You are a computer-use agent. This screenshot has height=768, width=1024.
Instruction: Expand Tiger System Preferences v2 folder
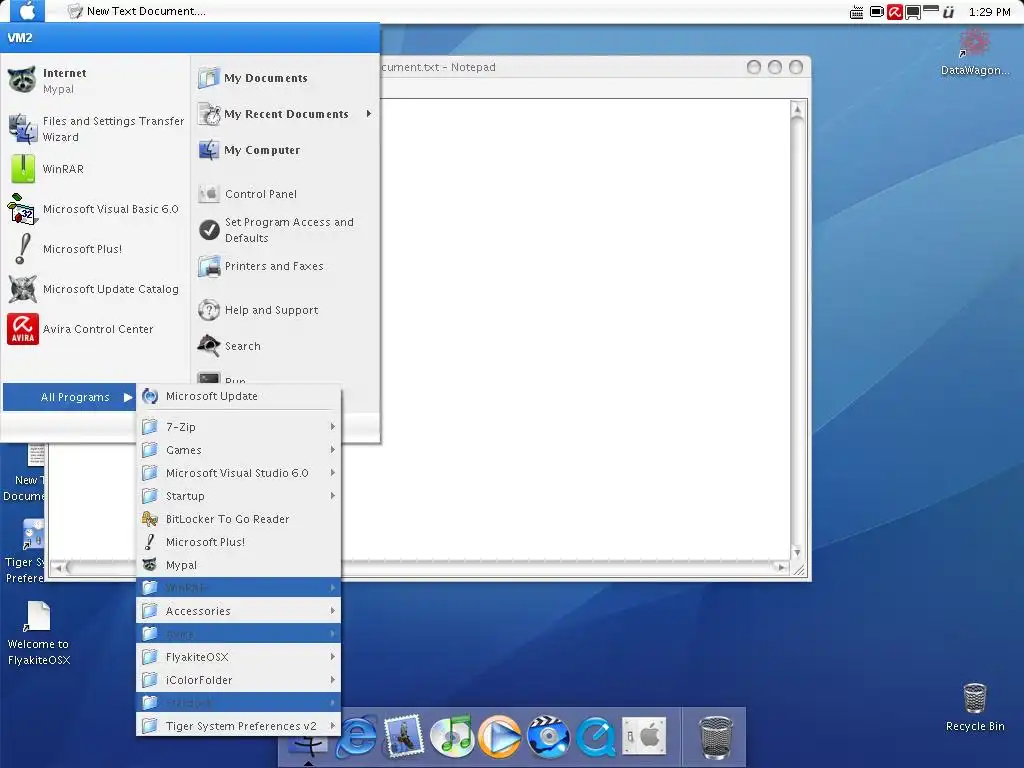(238, 726)
